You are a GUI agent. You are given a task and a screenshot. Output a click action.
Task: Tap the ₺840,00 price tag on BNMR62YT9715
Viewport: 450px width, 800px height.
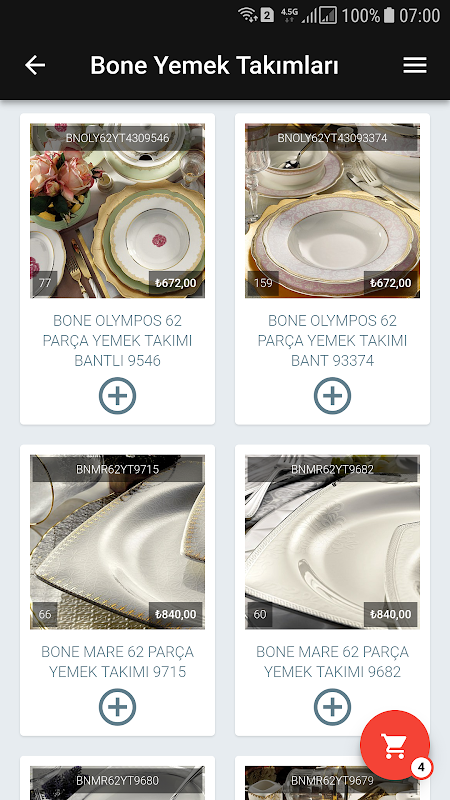coord(176,614)
